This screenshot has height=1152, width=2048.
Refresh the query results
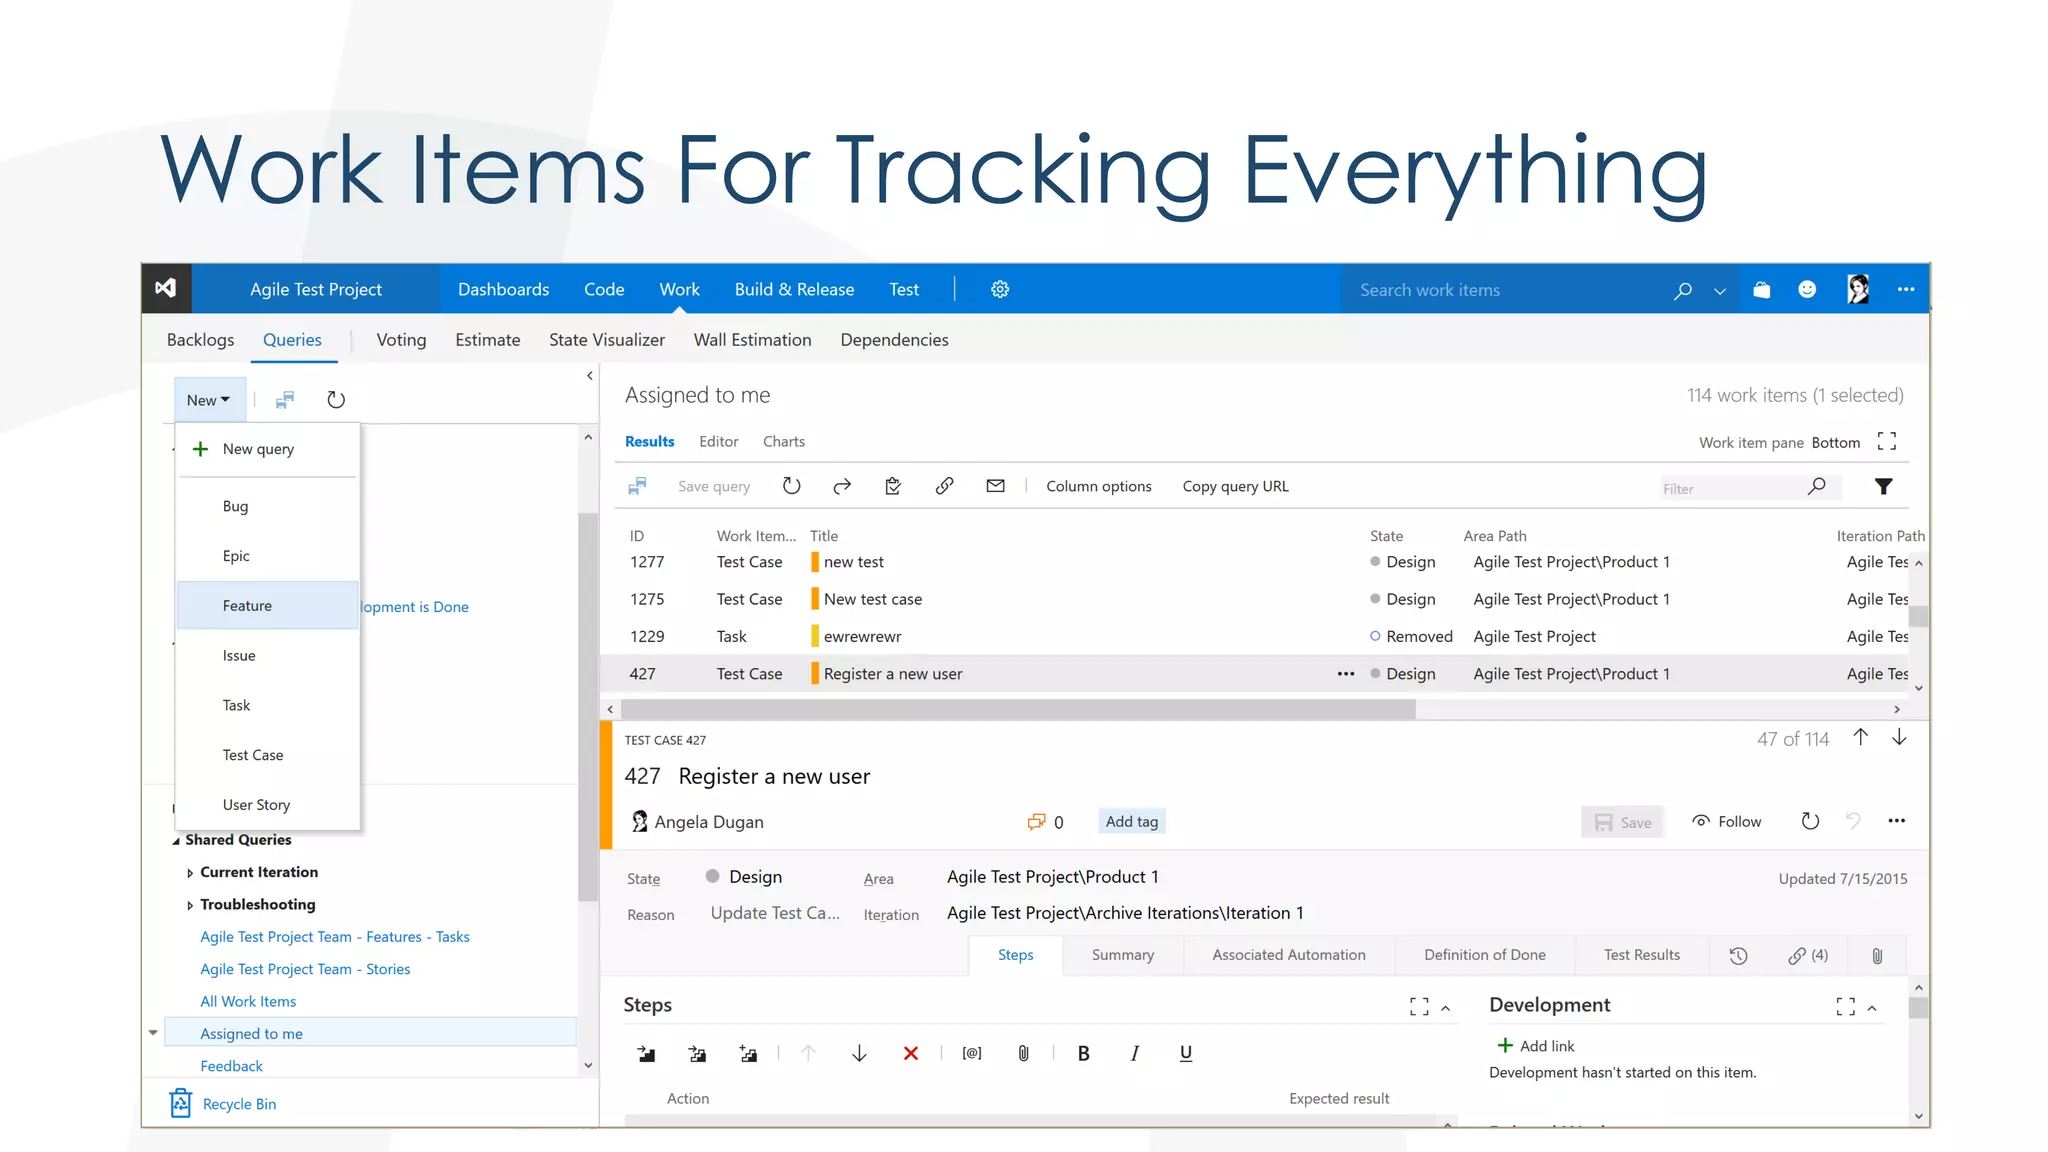(x=791, y=486)
